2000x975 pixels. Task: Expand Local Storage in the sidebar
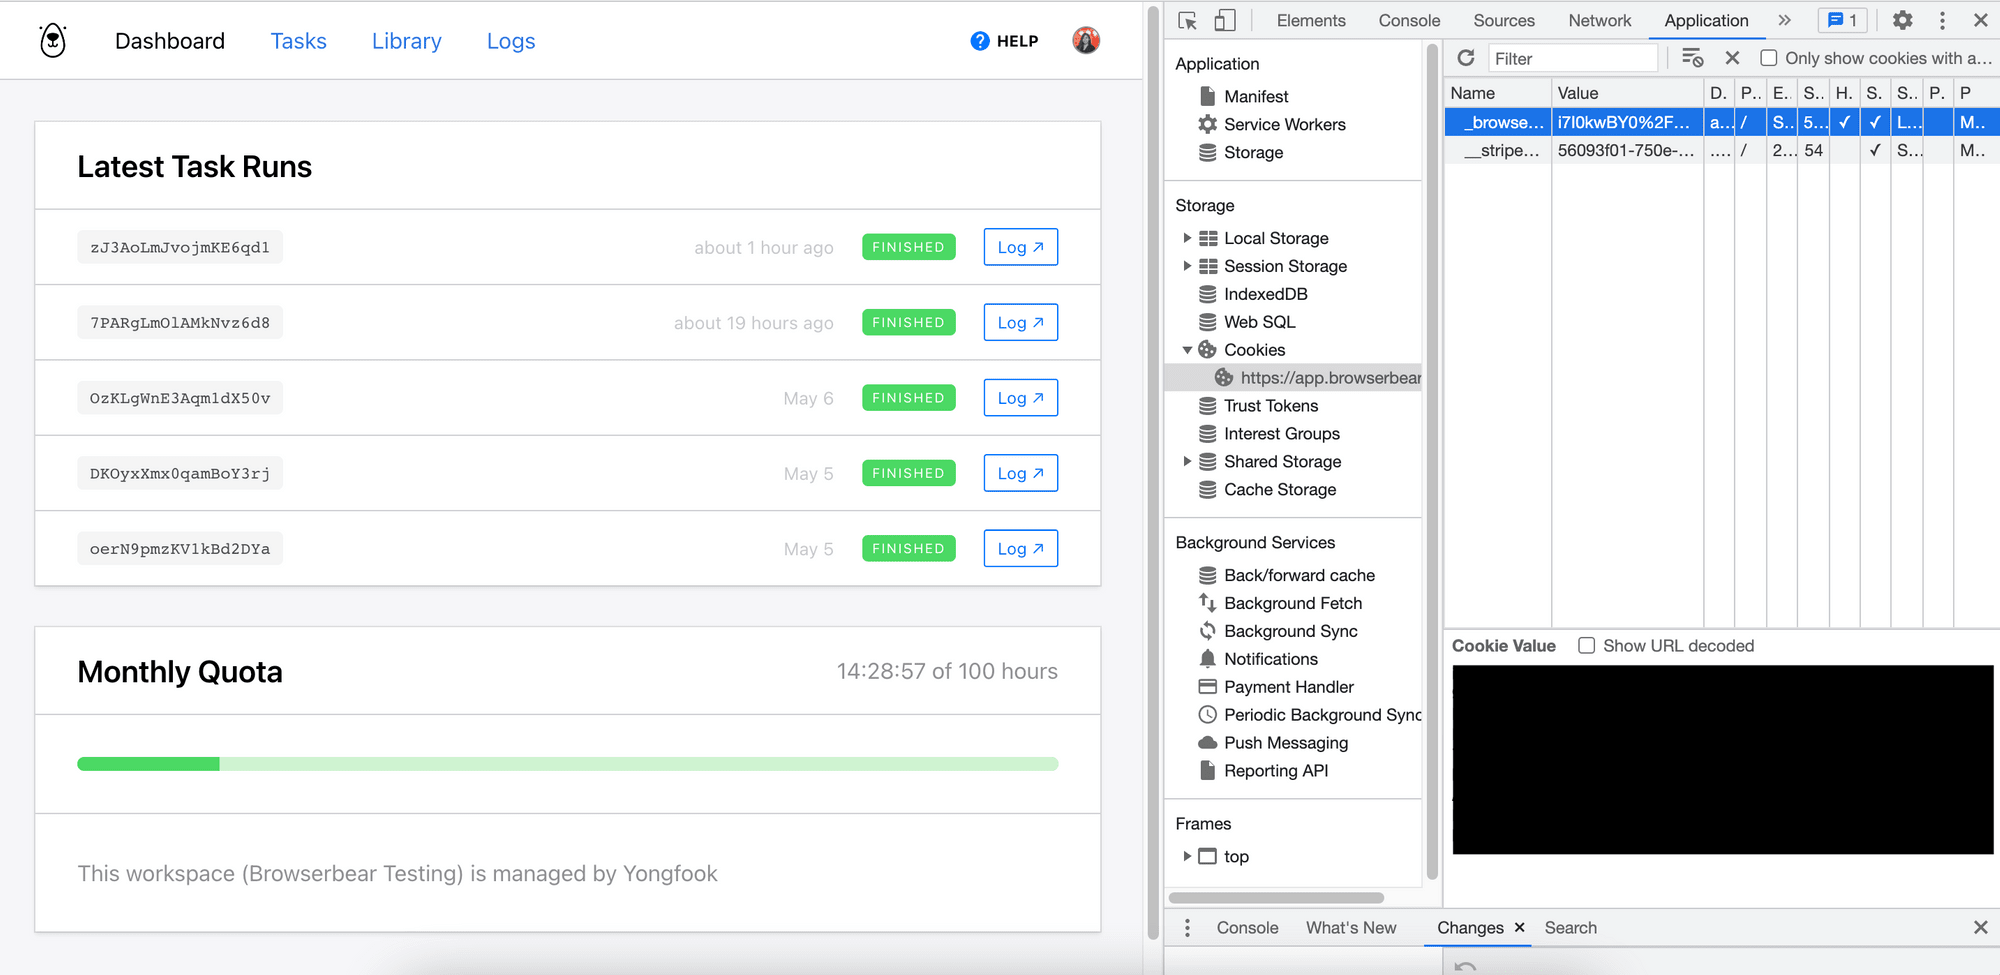point(1188,237)
